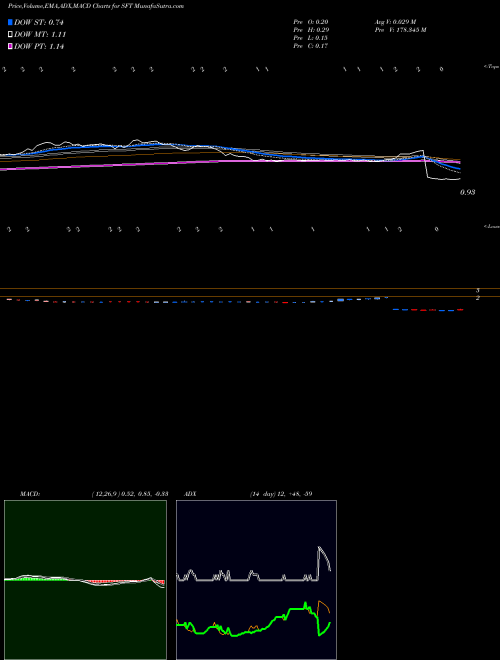Image resolution: width=500 pixels, height=660 pixels.
Task: Click the MACD (12,26,9) values text
Action: pos(130,494)
